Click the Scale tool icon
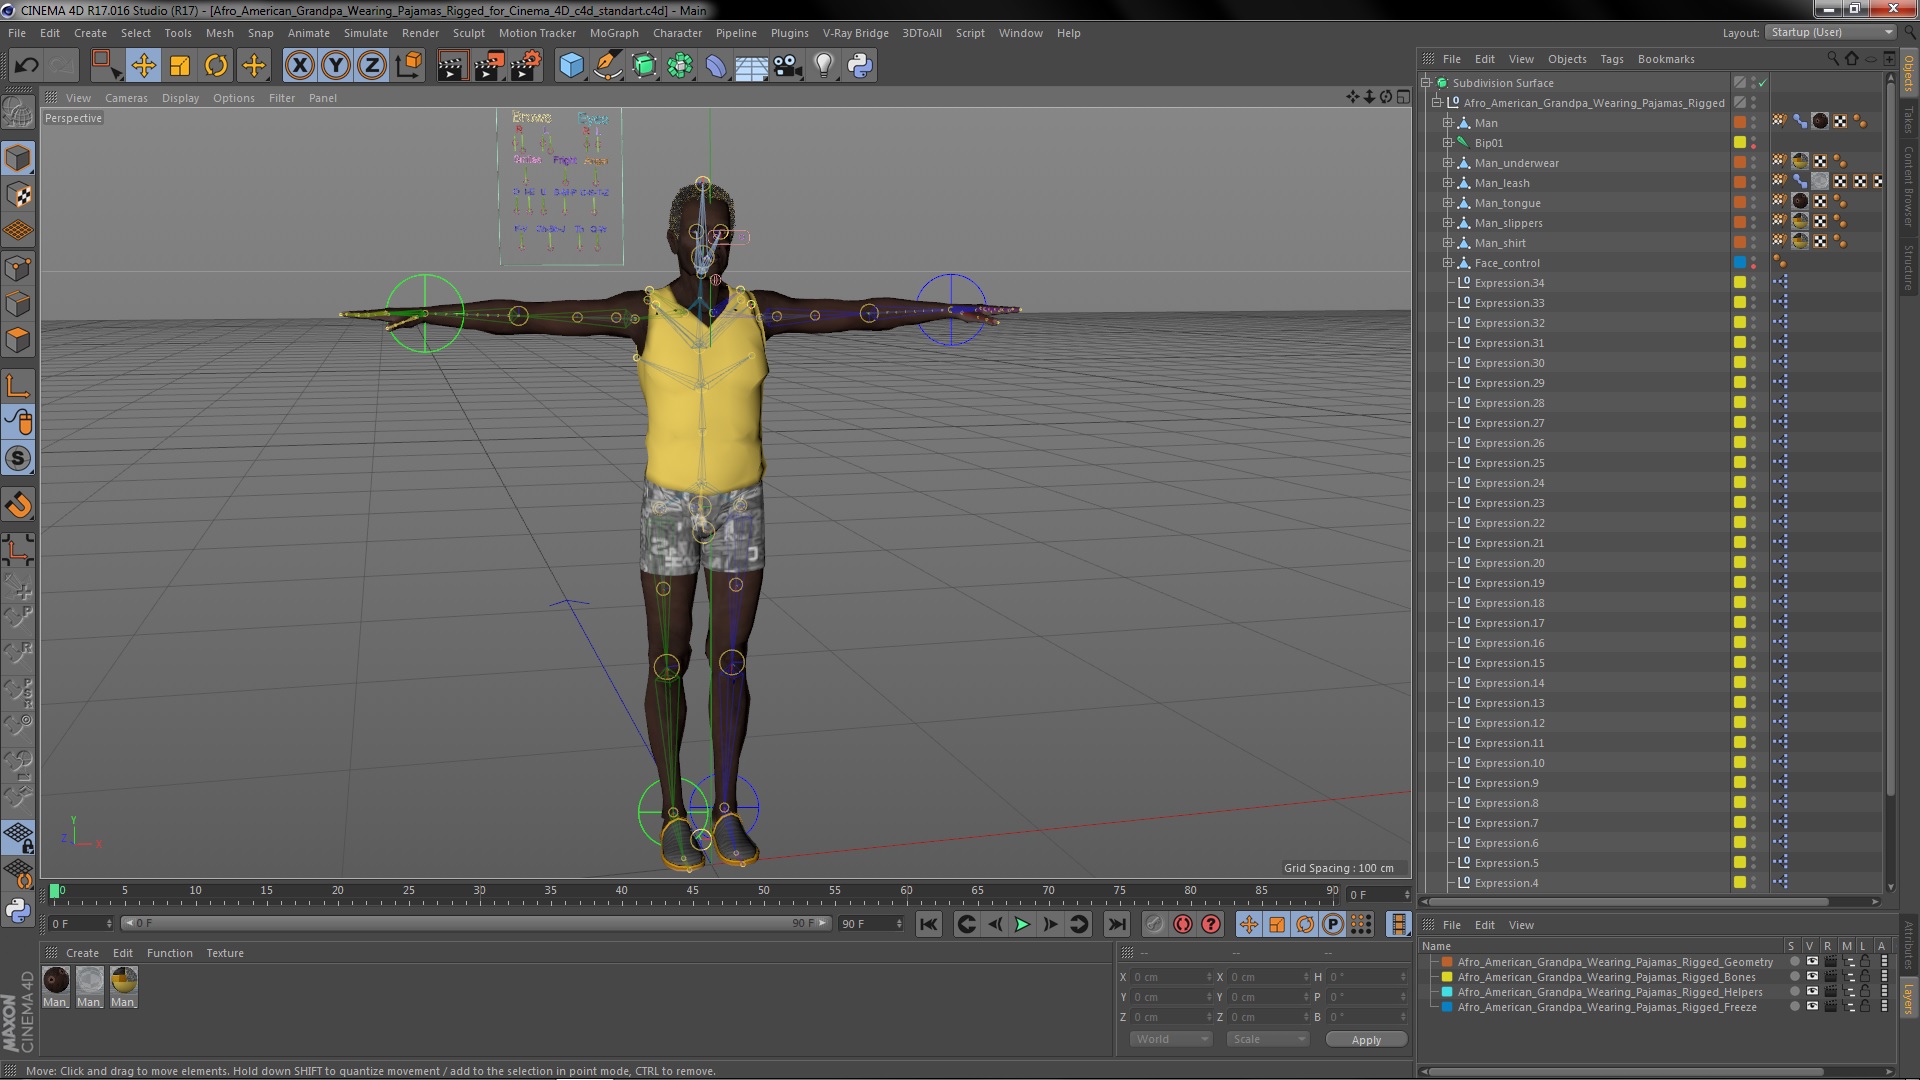 (180, 66)
